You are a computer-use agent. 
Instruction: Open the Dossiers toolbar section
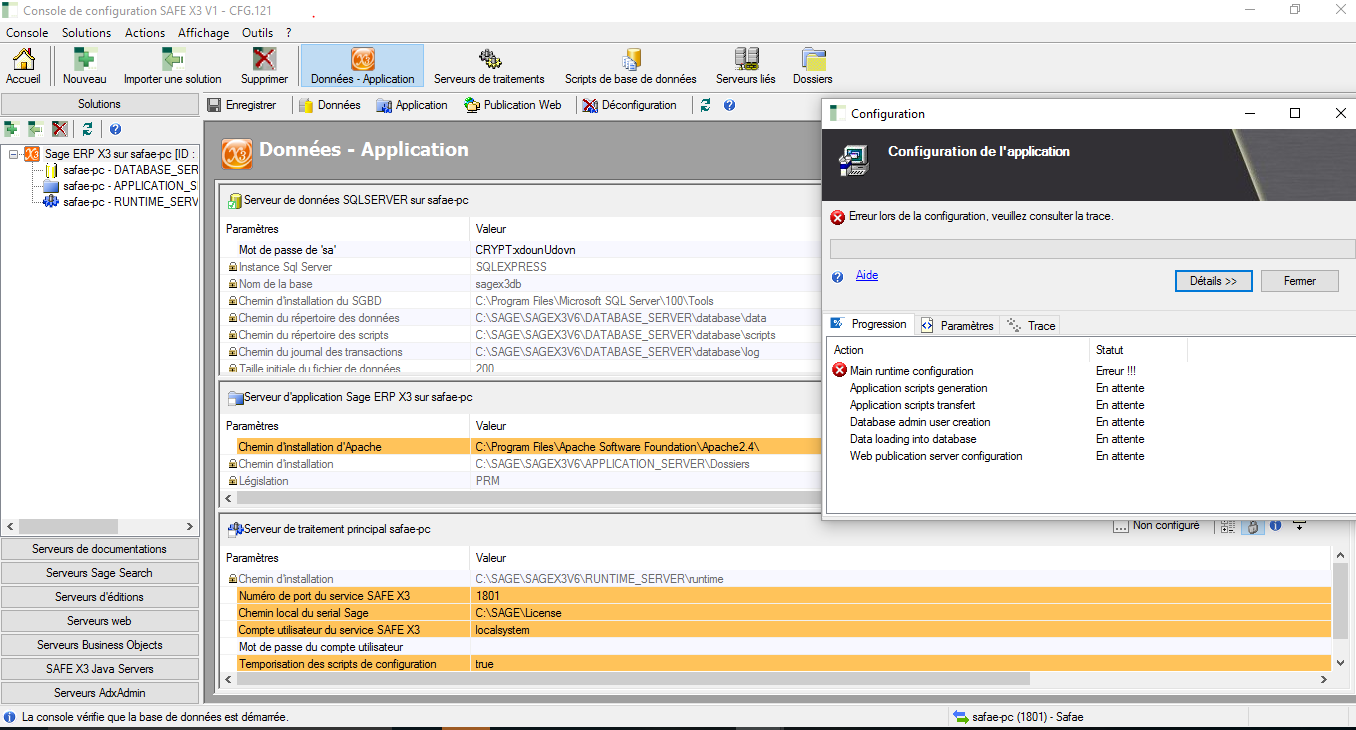[813, 66]
